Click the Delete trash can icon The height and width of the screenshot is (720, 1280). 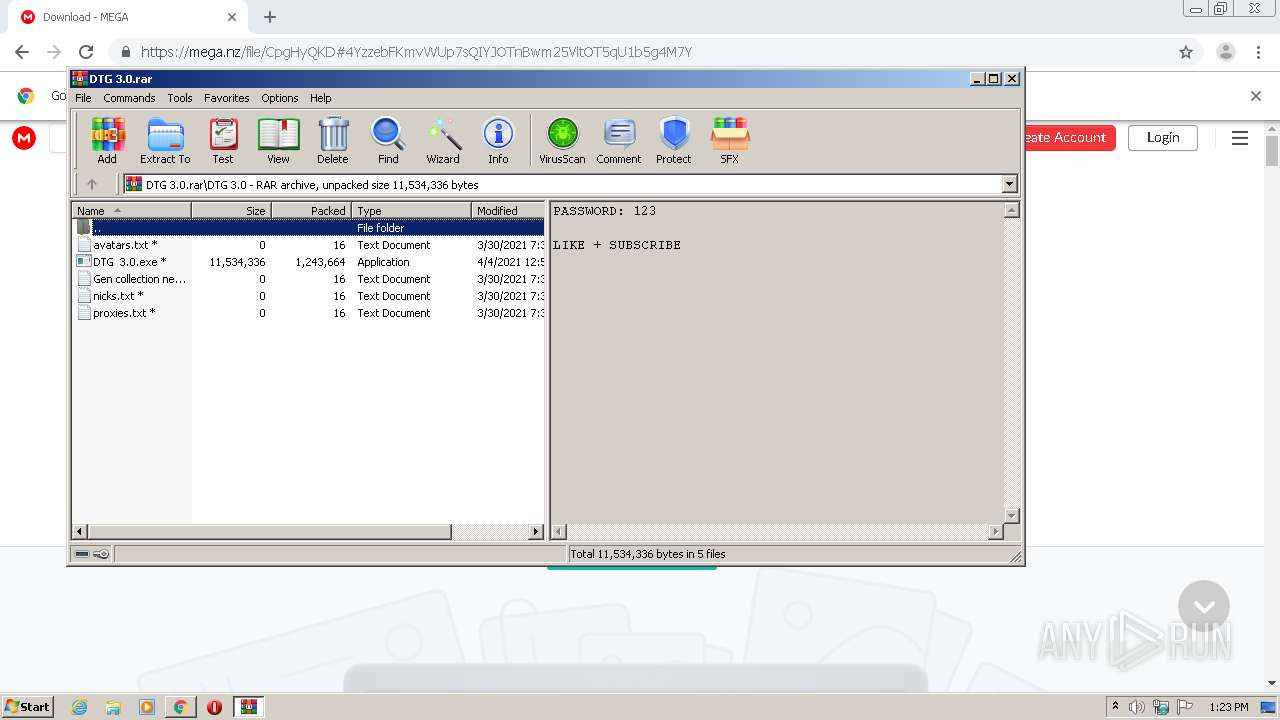333,140
